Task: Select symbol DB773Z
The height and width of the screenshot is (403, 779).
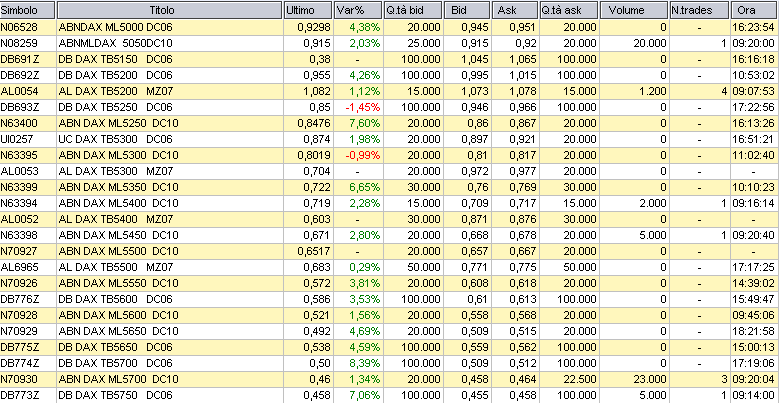Action: pos(19,395)
